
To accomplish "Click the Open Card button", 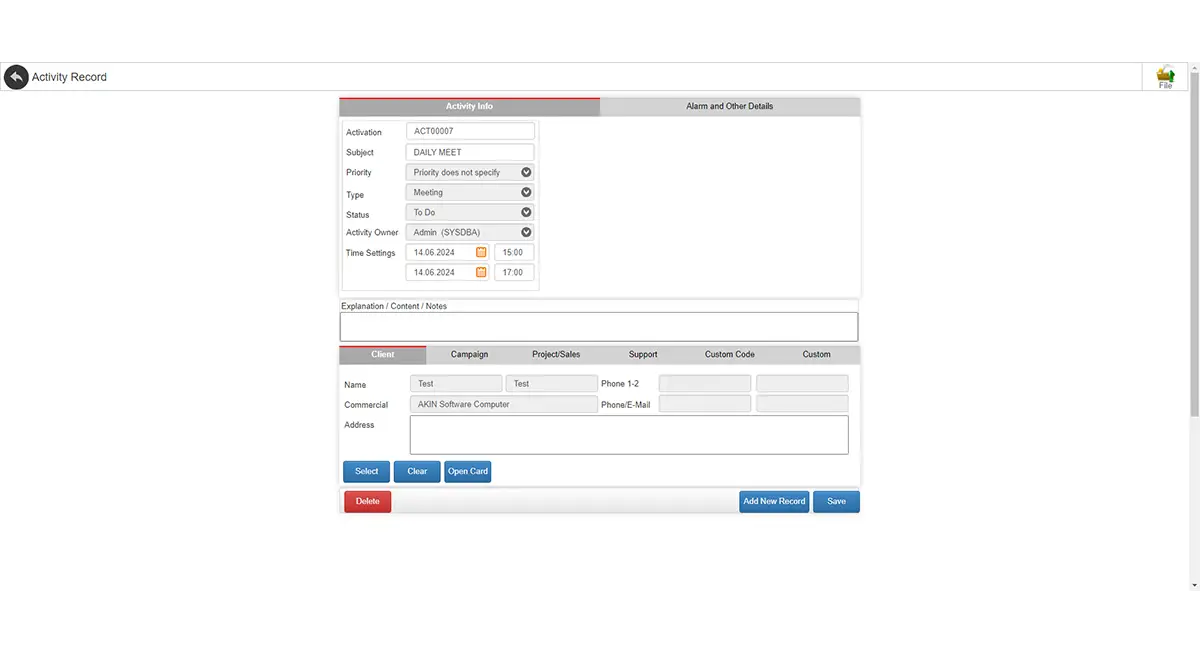I will coord(468,471).
